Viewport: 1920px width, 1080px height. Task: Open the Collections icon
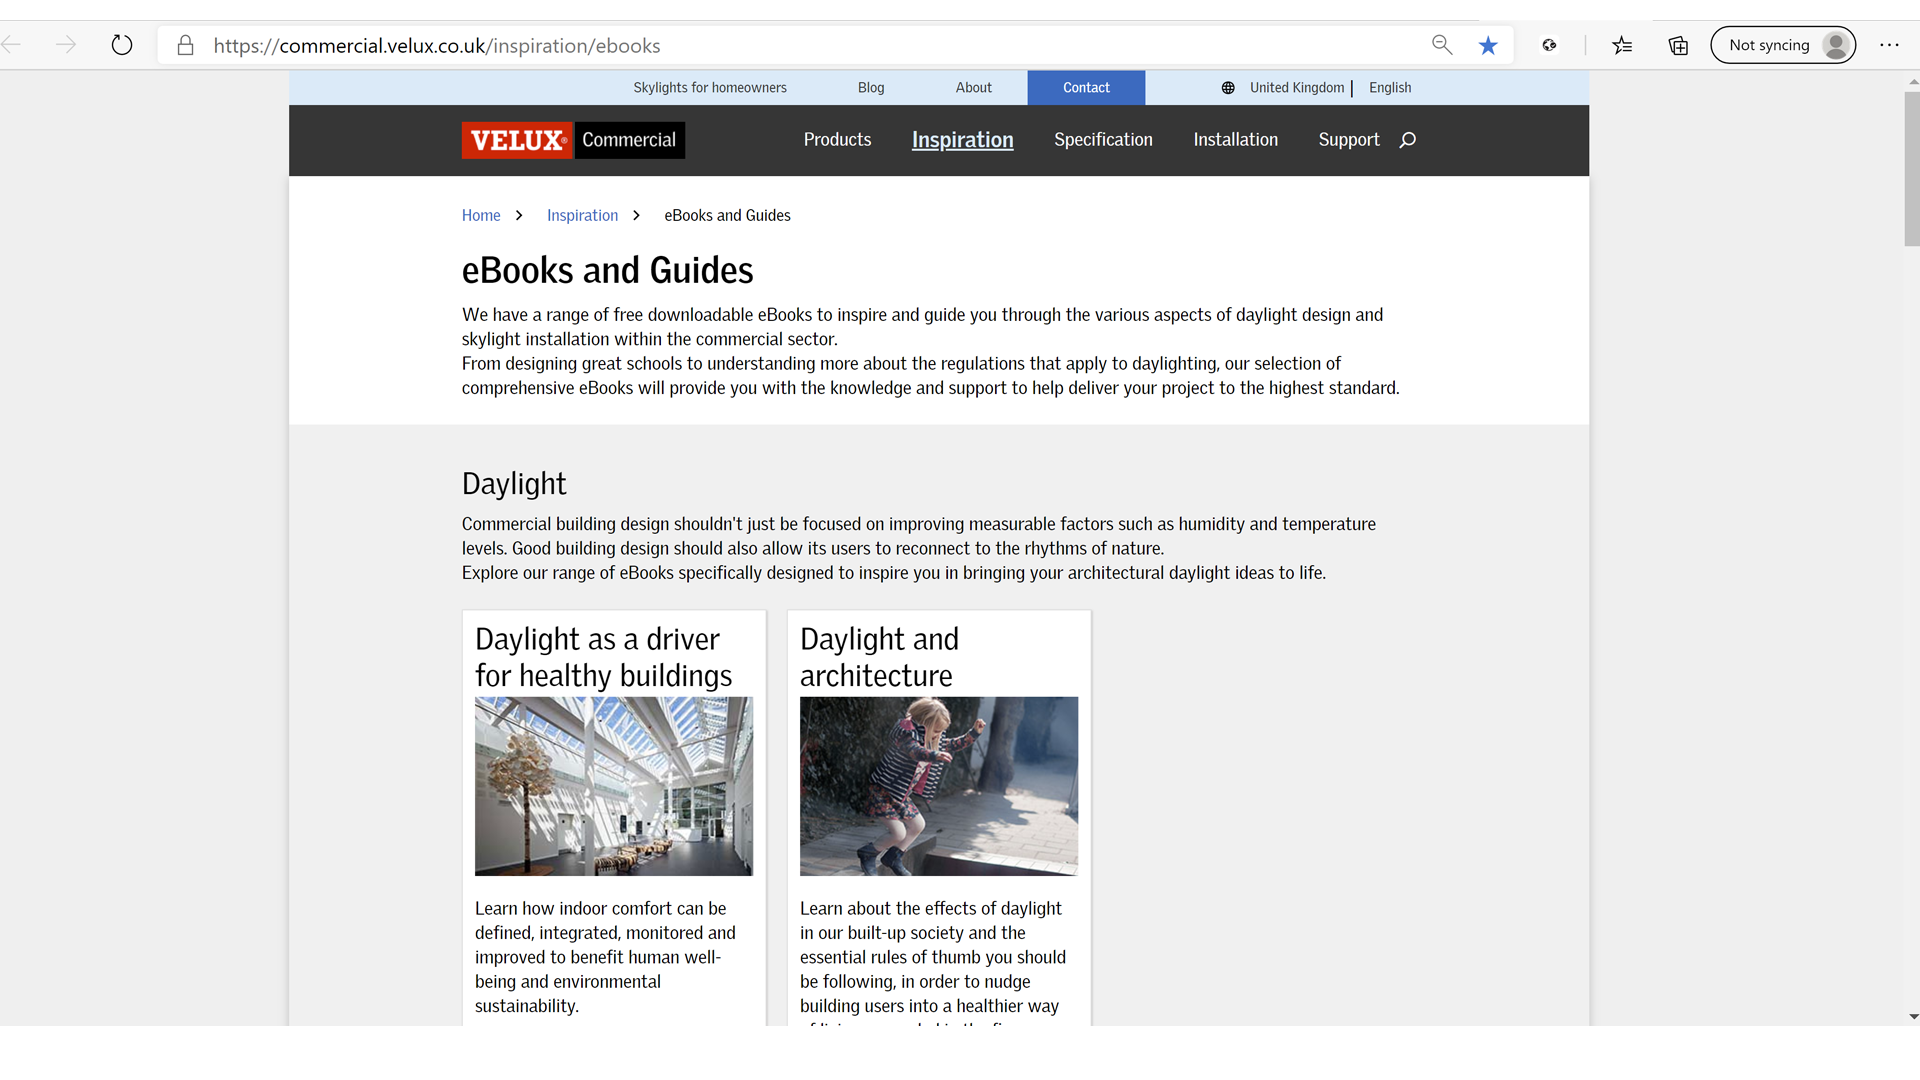tap(1678, 45)
